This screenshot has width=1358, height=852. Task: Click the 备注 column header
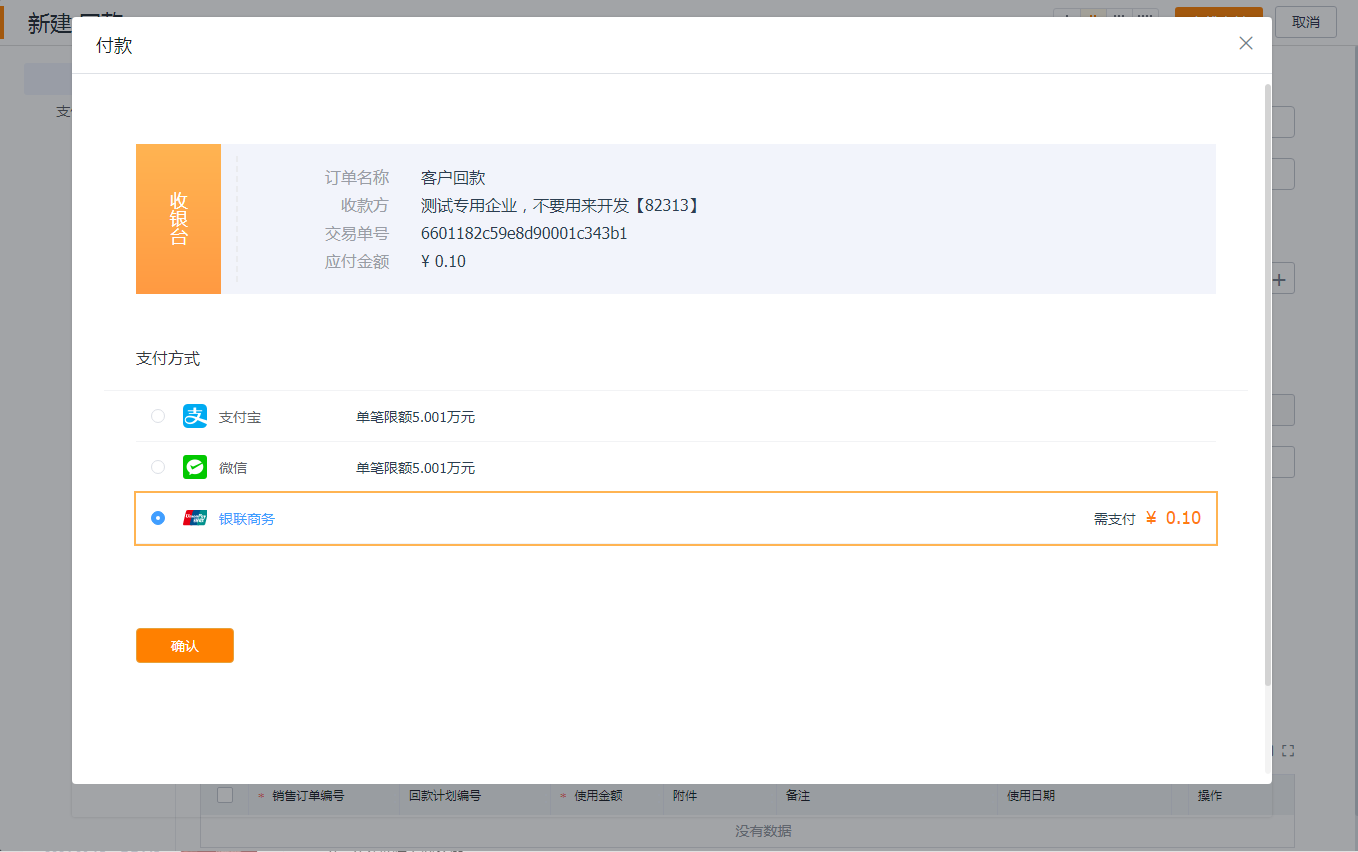click(798, 796)
